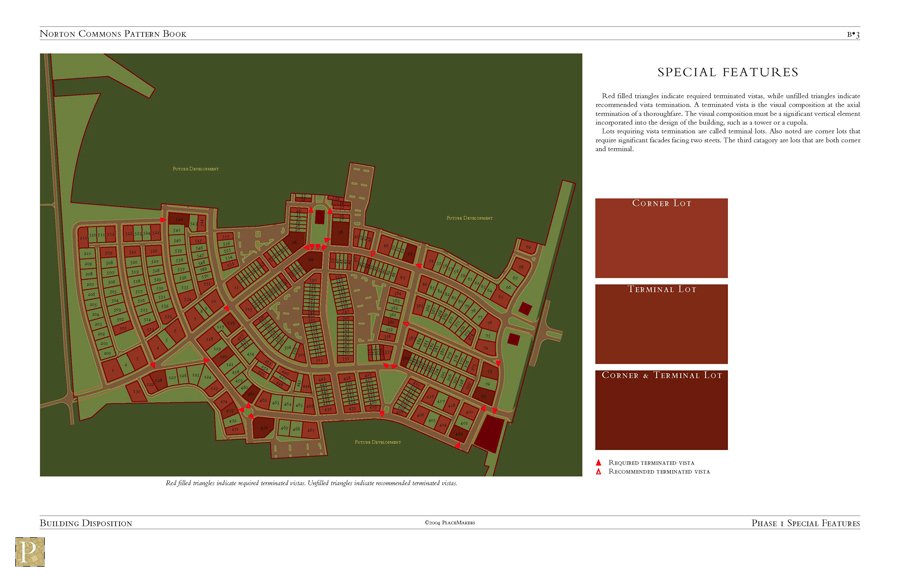900x582 pixels.
Task: Click the '©2004 PlaceMakers' copyright text
Action: tap(449, 523)
